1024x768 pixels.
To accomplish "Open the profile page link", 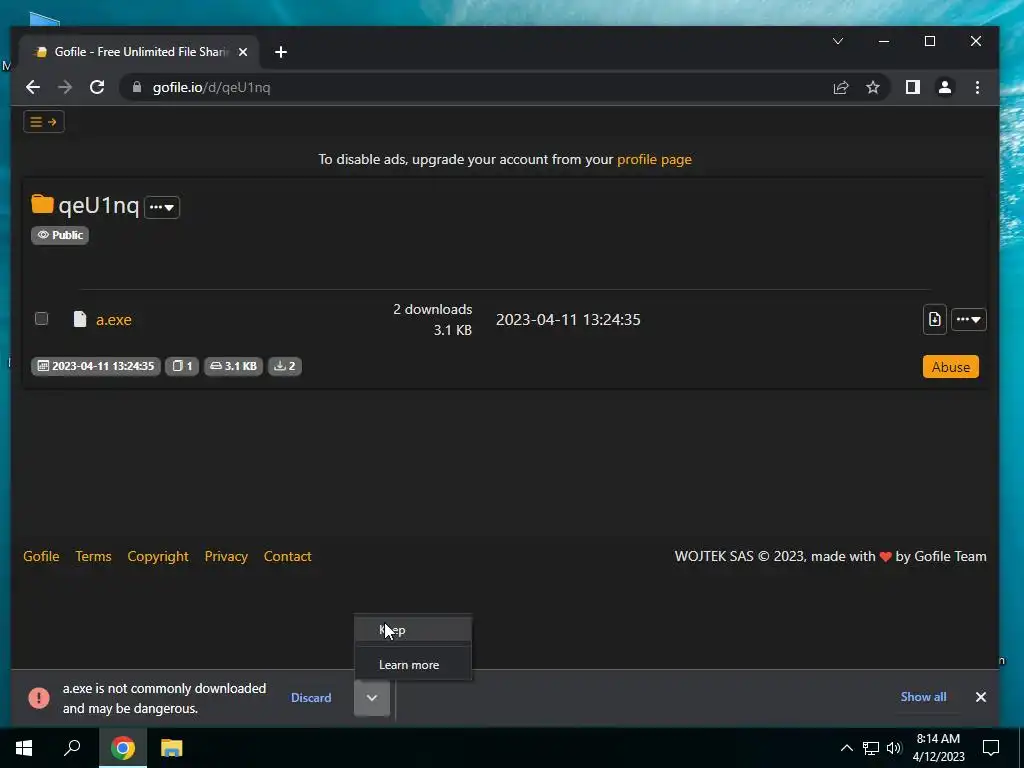I will pyautogui.click(x=654, y=159).
